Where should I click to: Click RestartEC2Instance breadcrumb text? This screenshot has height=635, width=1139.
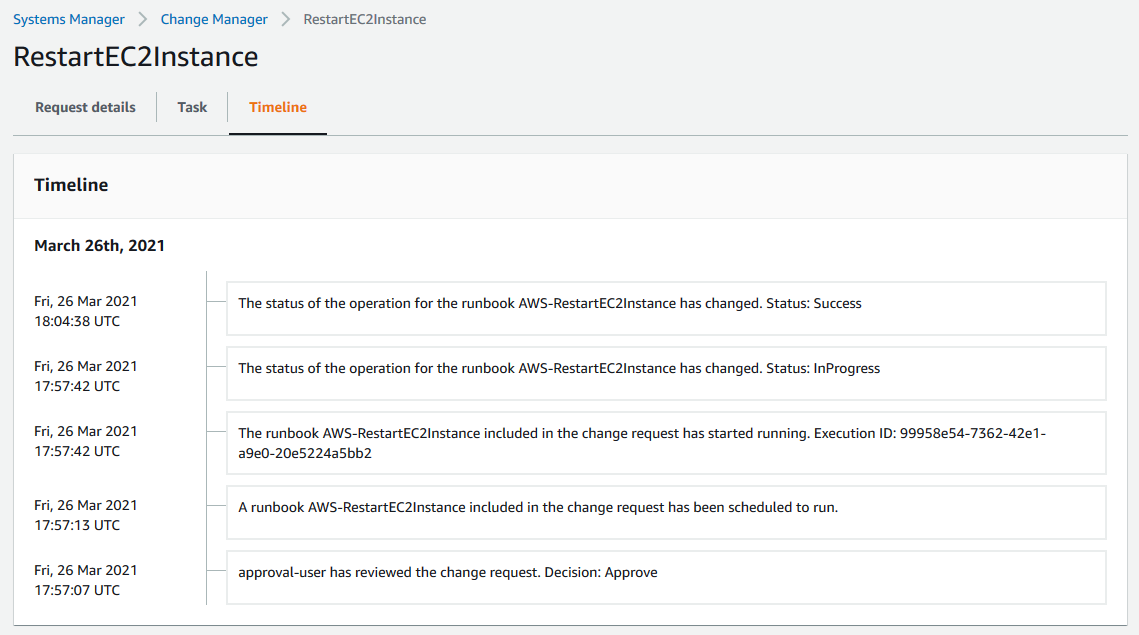click(365, 20)
